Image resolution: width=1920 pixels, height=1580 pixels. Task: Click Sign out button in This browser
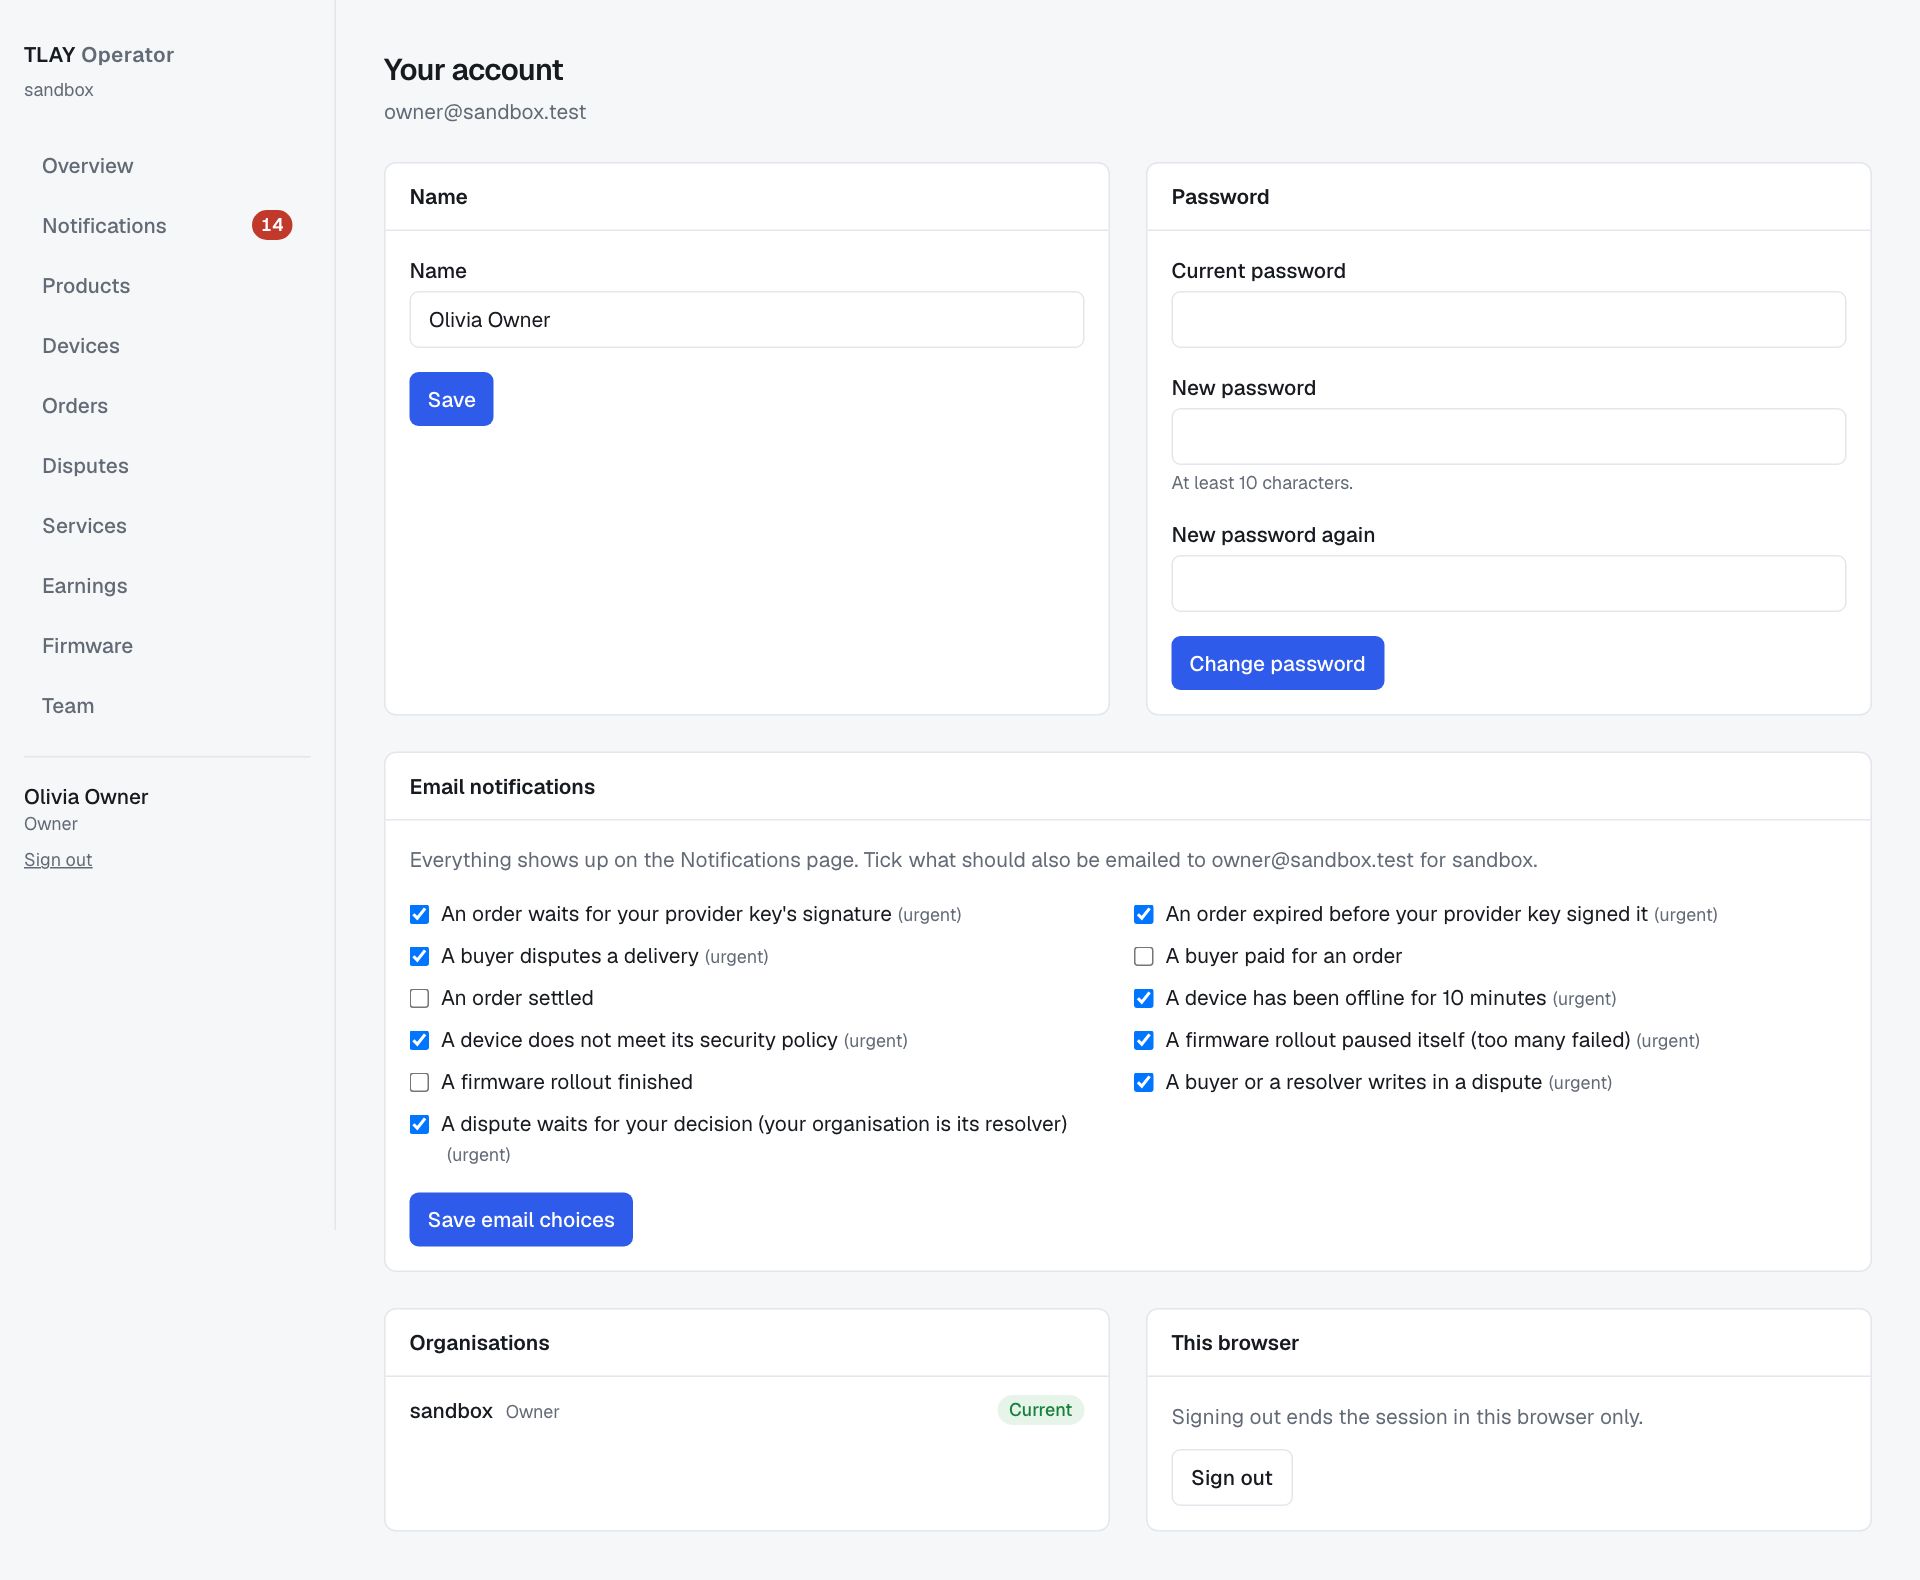(x=1232, y=1478)
